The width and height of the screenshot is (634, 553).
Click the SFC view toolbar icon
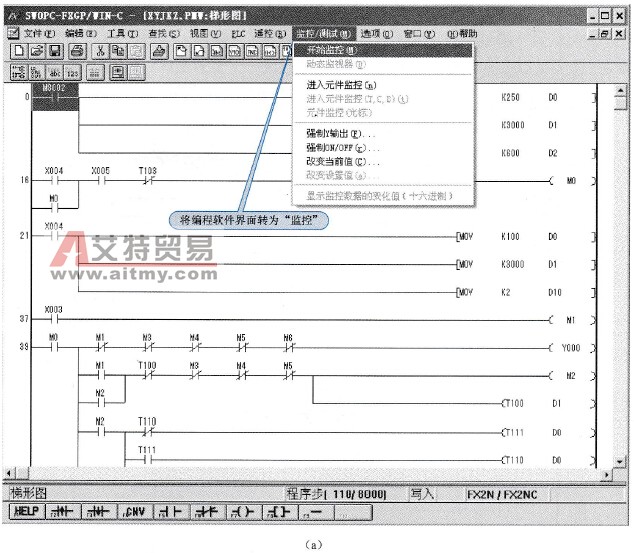pyautogui.click(x=253, y=51)
